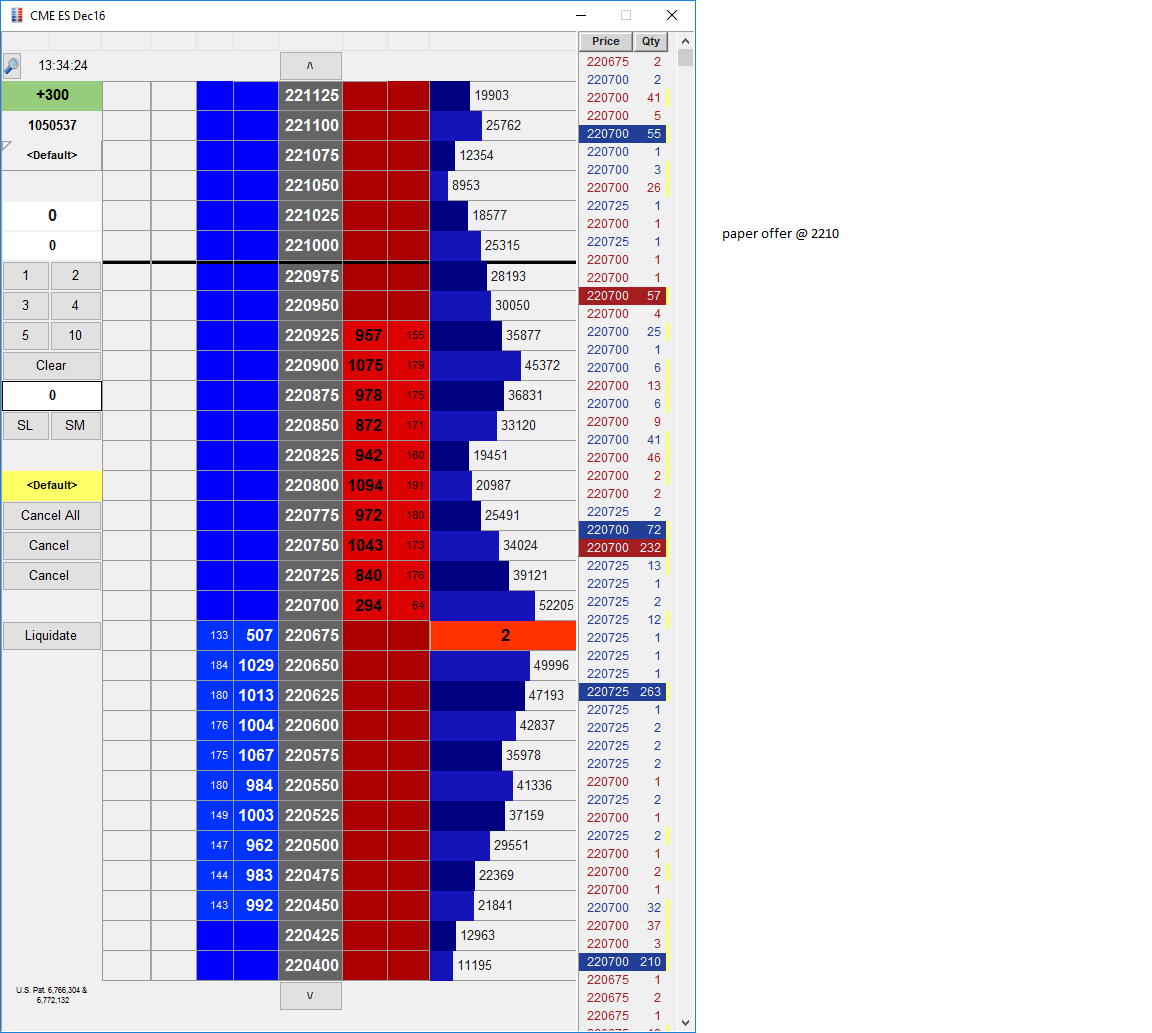
Task: Focus the order quantity input field
Action: click(52, 395)
